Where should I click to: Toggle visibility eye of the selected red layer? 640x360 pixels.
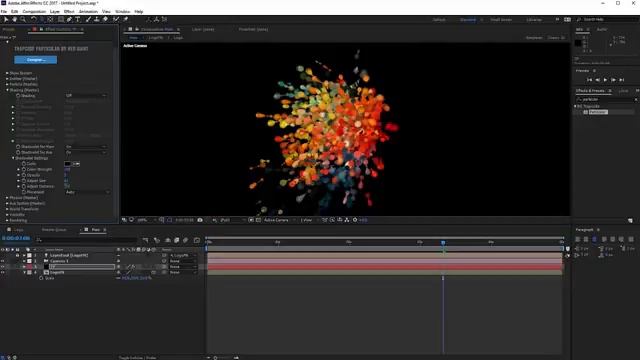3,267
